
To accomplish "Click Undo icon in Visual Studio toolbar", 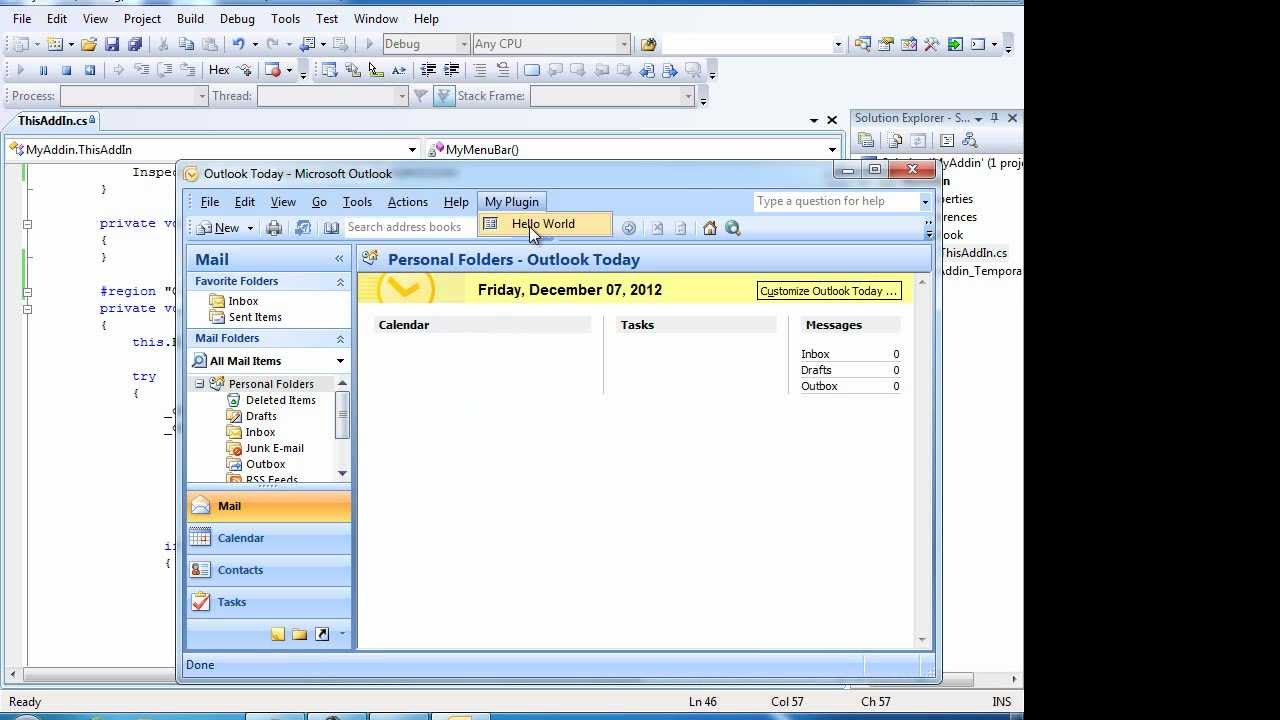I will pos(238,44).
